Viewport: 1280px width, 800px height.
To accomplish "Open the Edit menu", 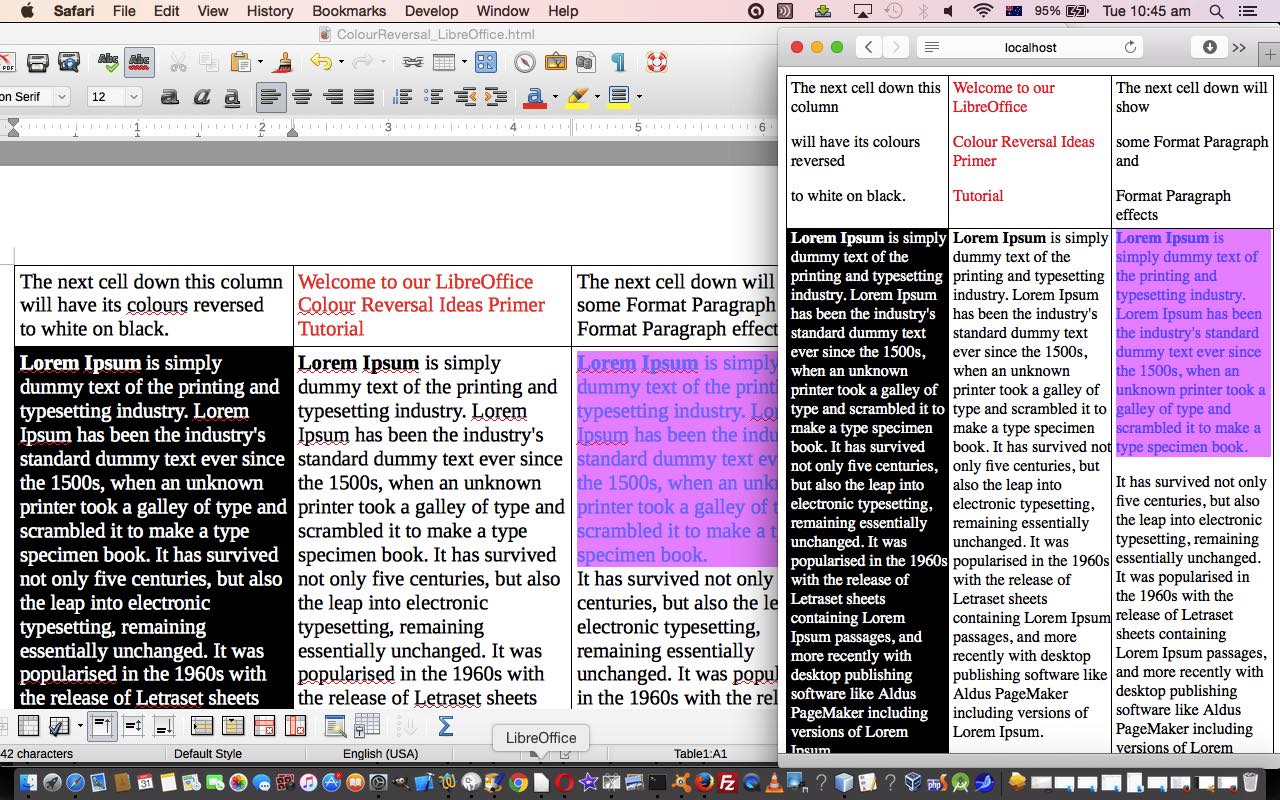I will click(x=167, y=11).
